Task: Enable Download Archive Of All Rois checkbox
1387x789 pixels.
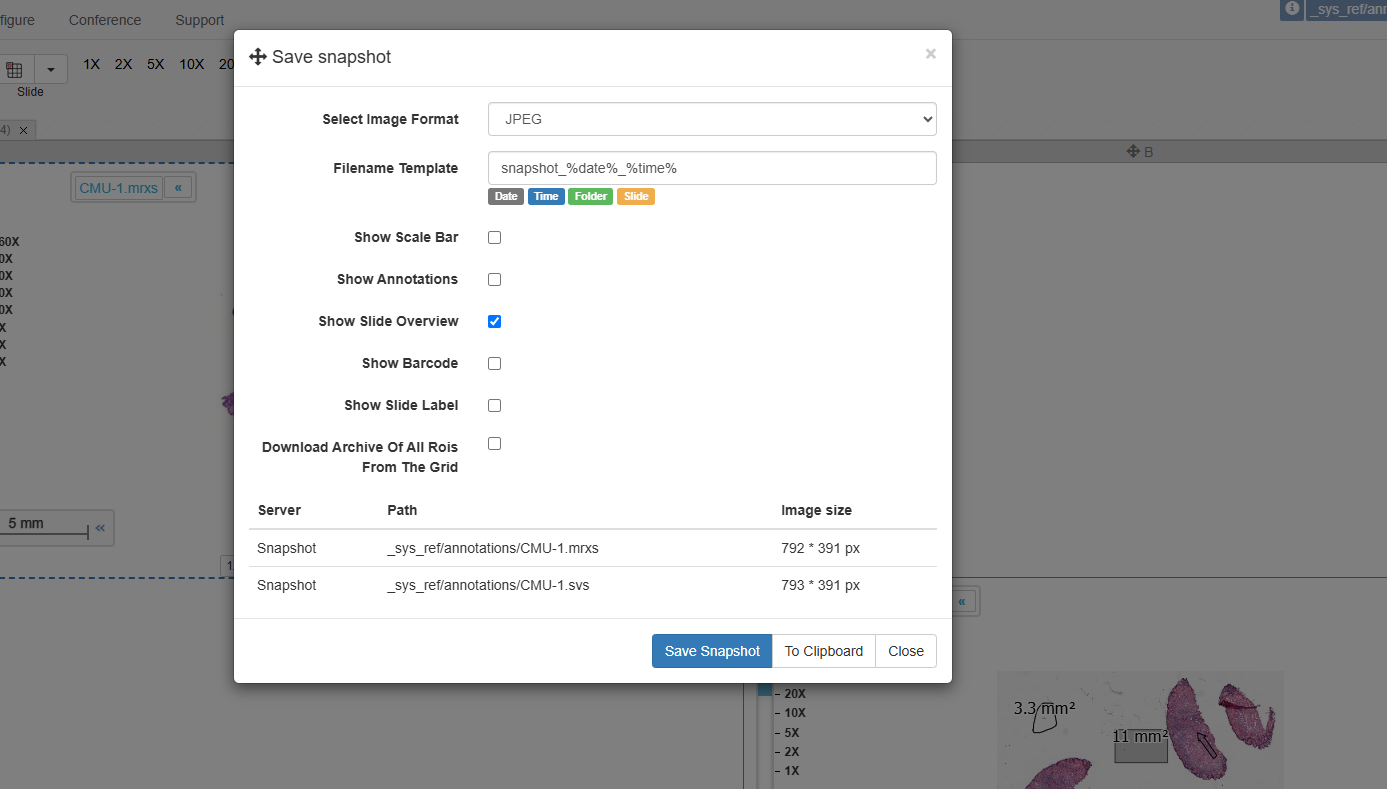Action: pyautogui.click(x=494, y=444)
